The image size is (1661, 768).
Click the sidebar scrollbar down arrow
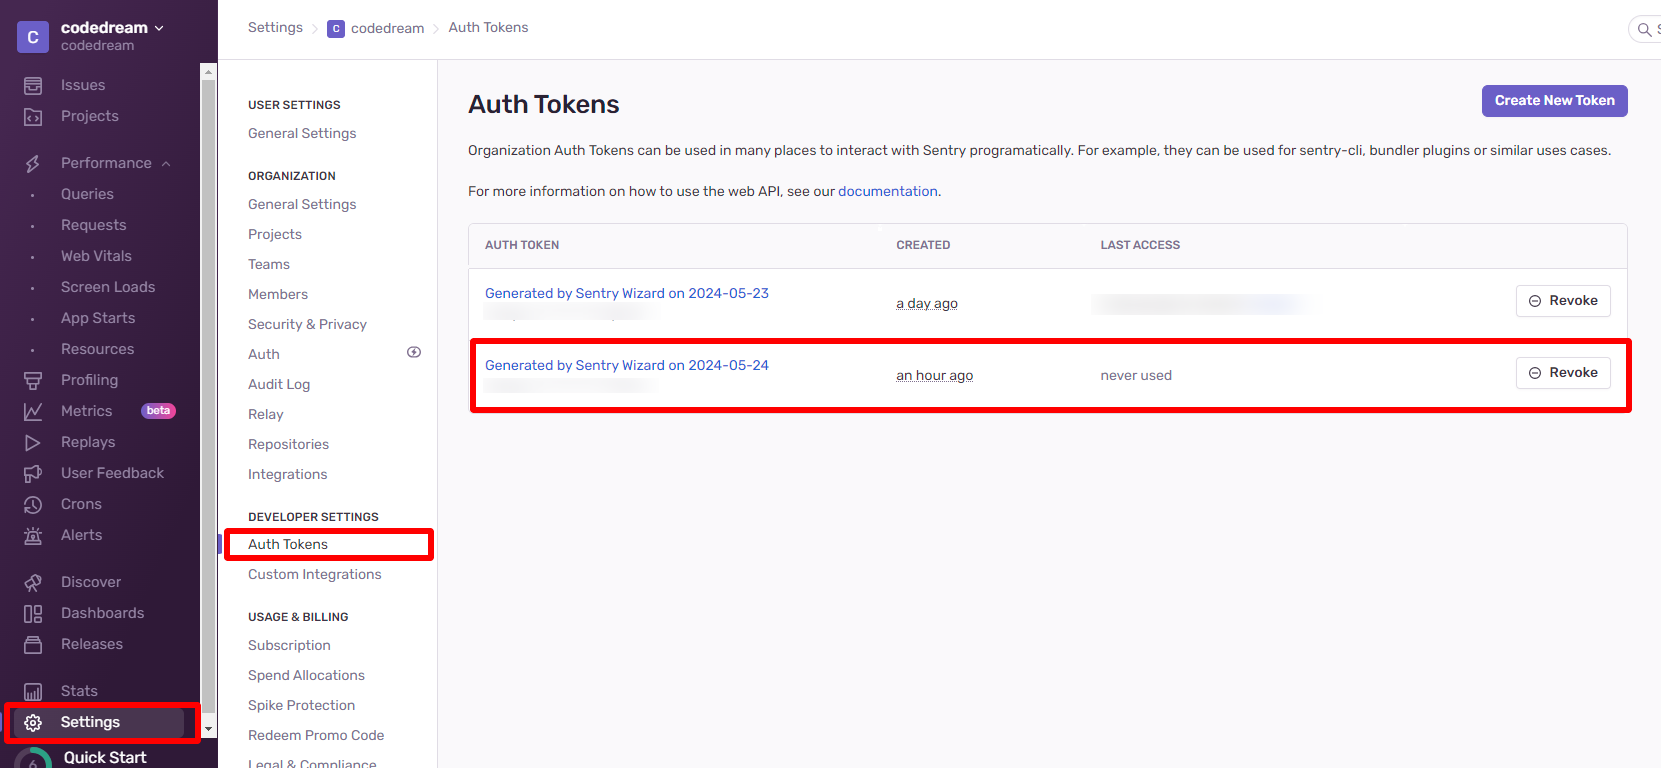point(209,730)
